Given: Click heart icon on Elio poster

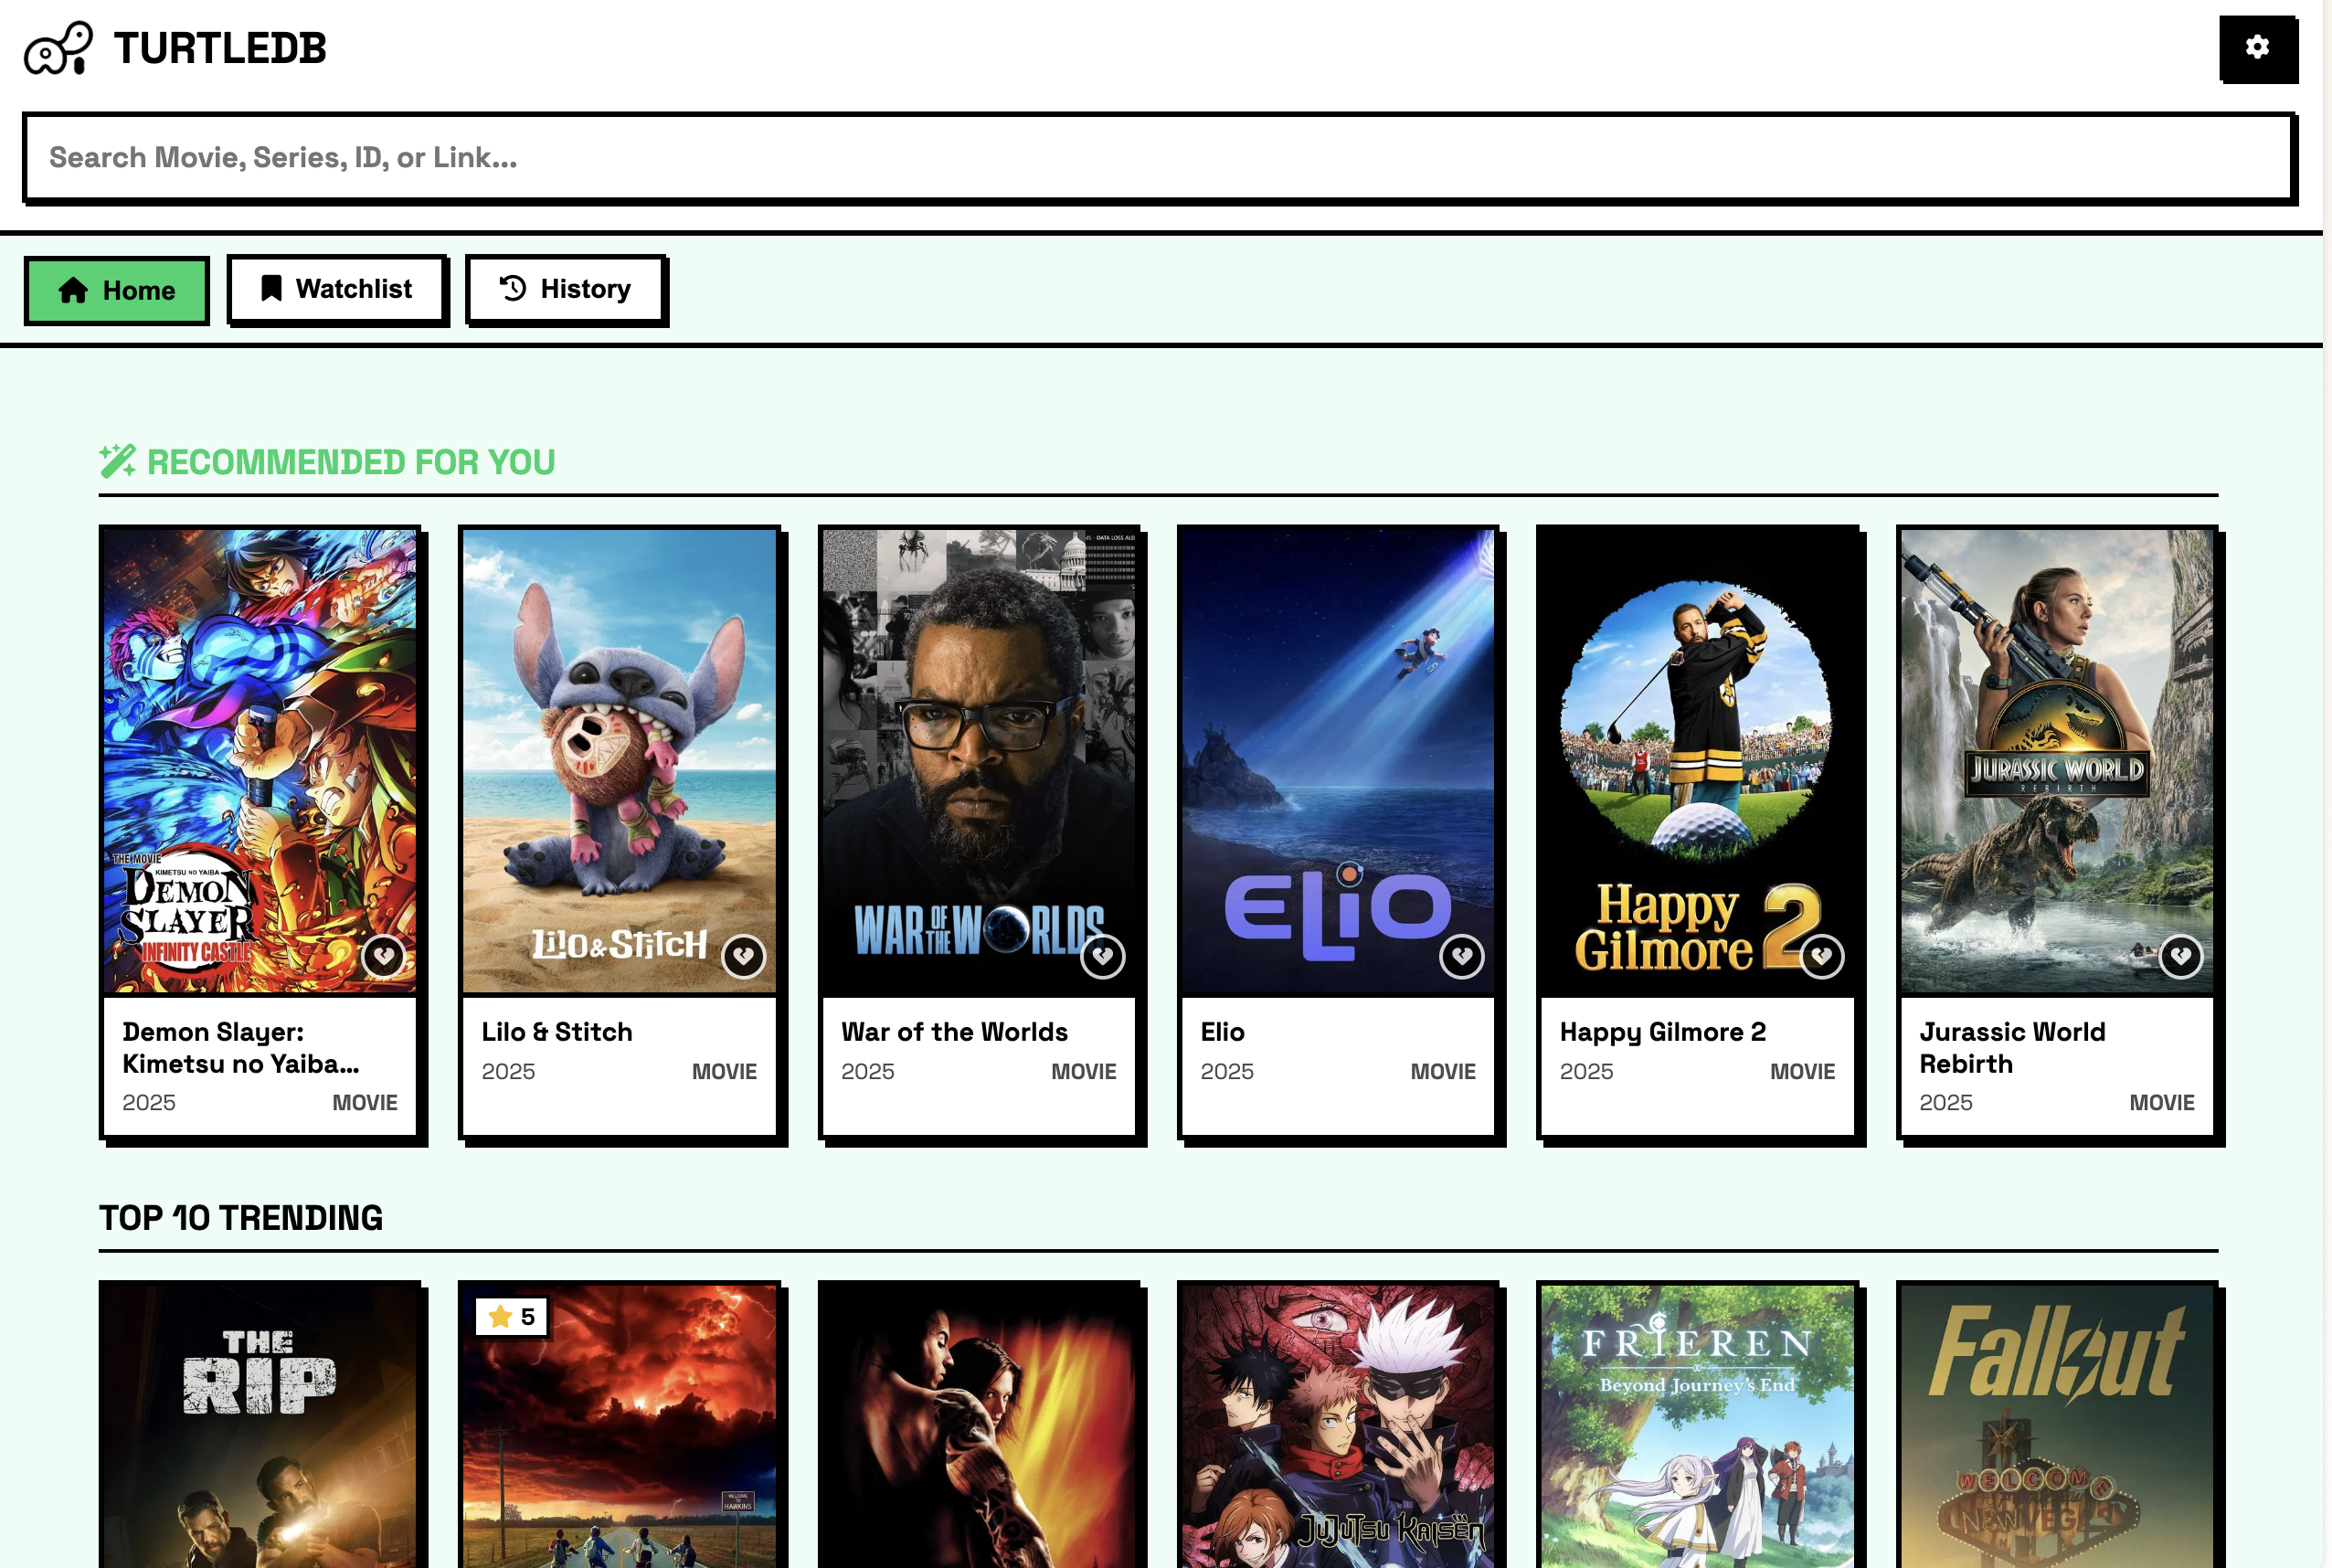Looking at the screenshot, I should click(1461, 956).
